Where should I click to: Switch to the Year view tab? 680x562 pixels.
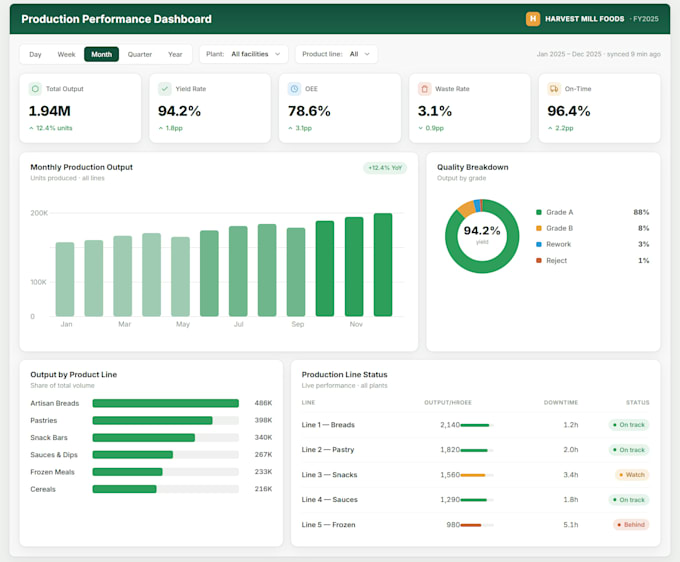175,54
